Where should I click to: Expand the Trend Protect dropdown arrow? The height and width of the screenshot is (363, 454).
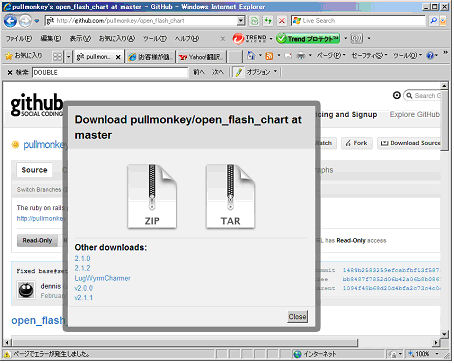(345, 39)
